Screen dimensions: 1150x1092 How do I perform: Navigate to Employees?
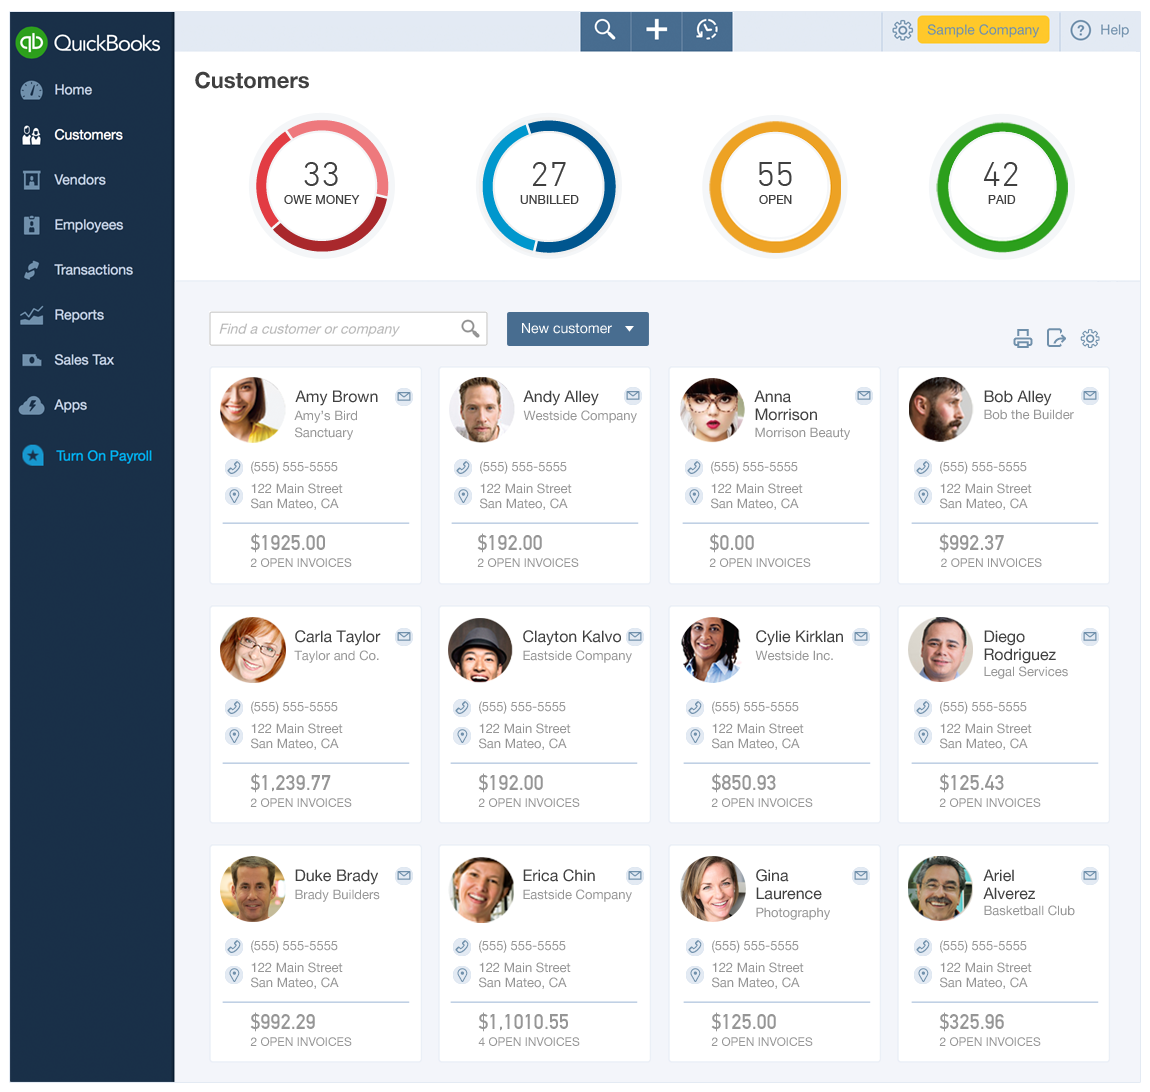pos(88,225)
